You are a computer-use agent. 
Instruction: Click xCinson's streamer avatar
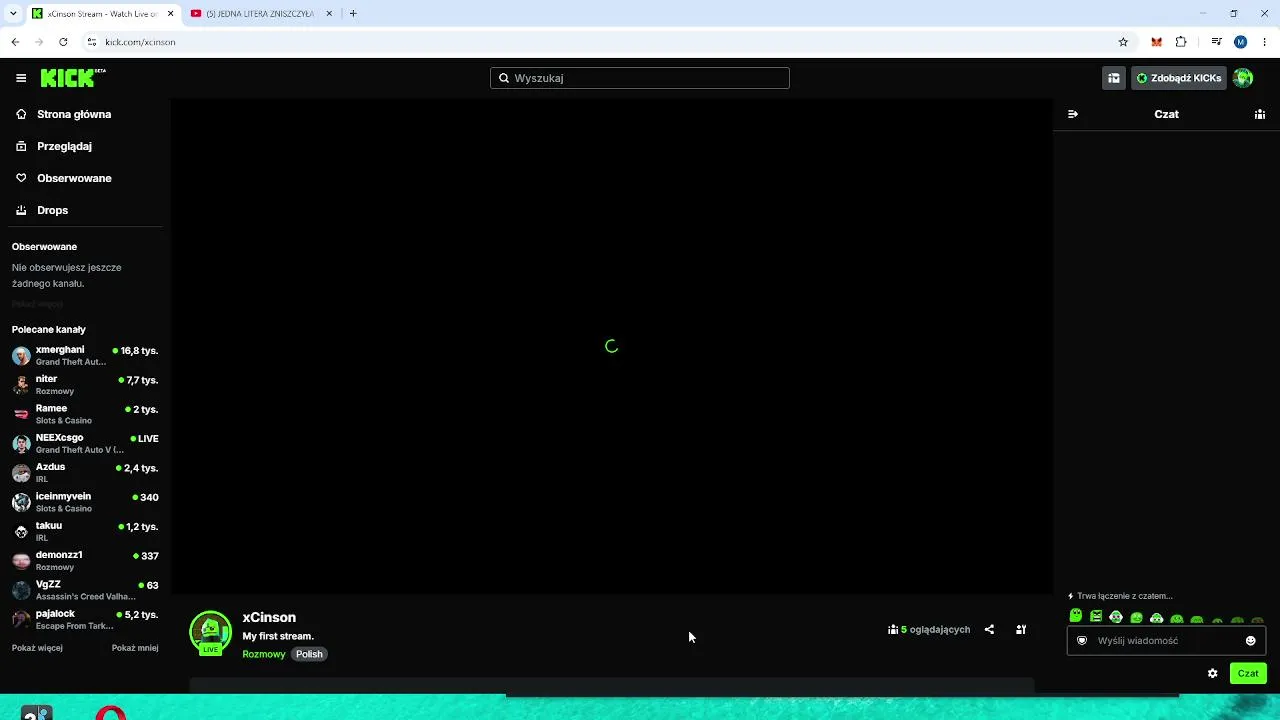(x=210, y=632)
